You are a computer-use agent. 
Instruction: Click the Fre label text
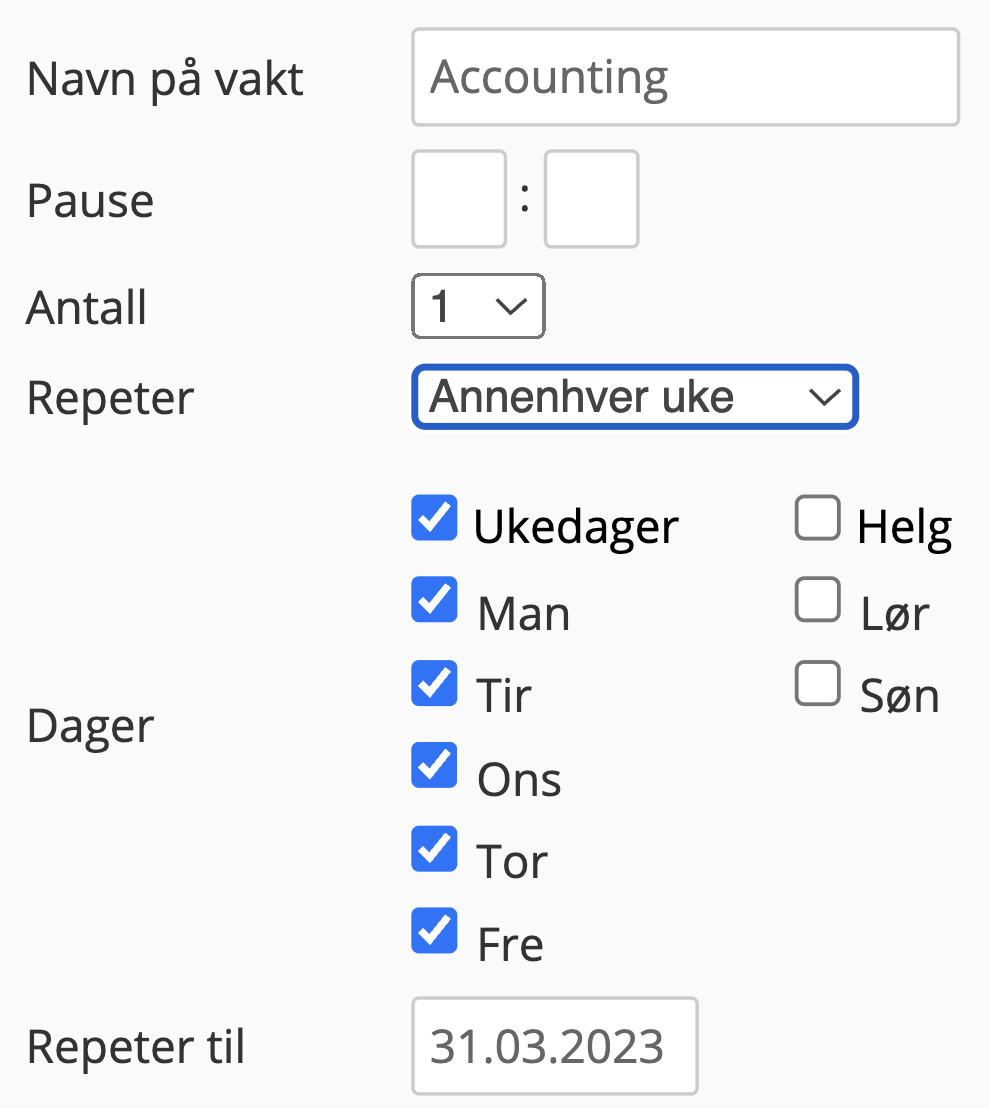510,944
